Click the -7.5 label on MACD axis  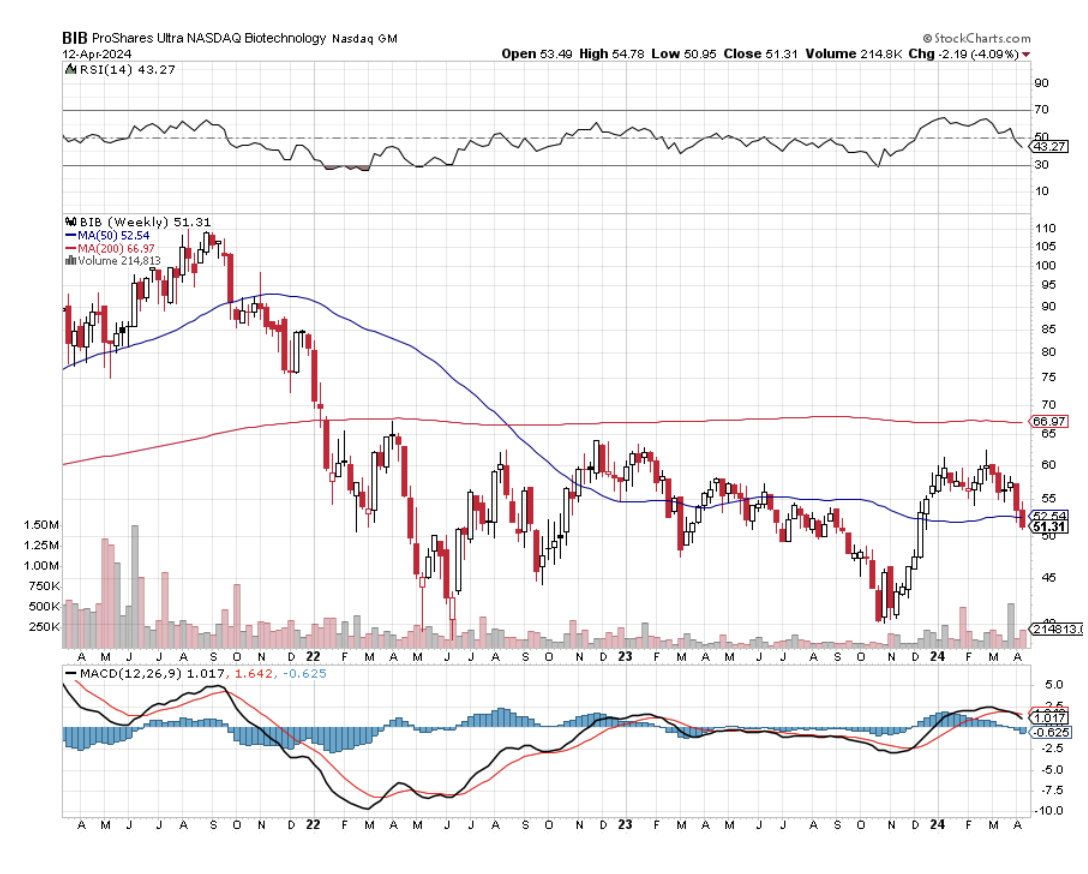pyautogui.click(x=1051, y=791)
